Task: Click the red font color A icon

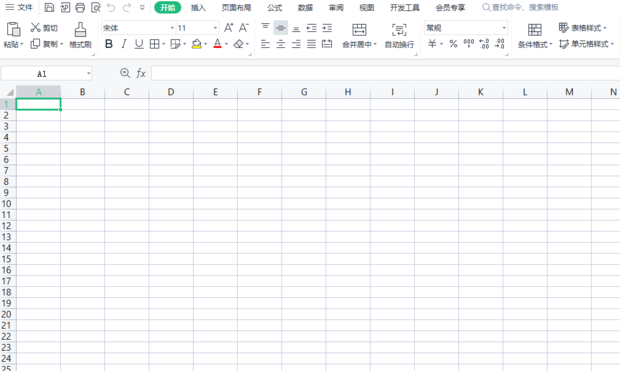Action: click(217, 44)
